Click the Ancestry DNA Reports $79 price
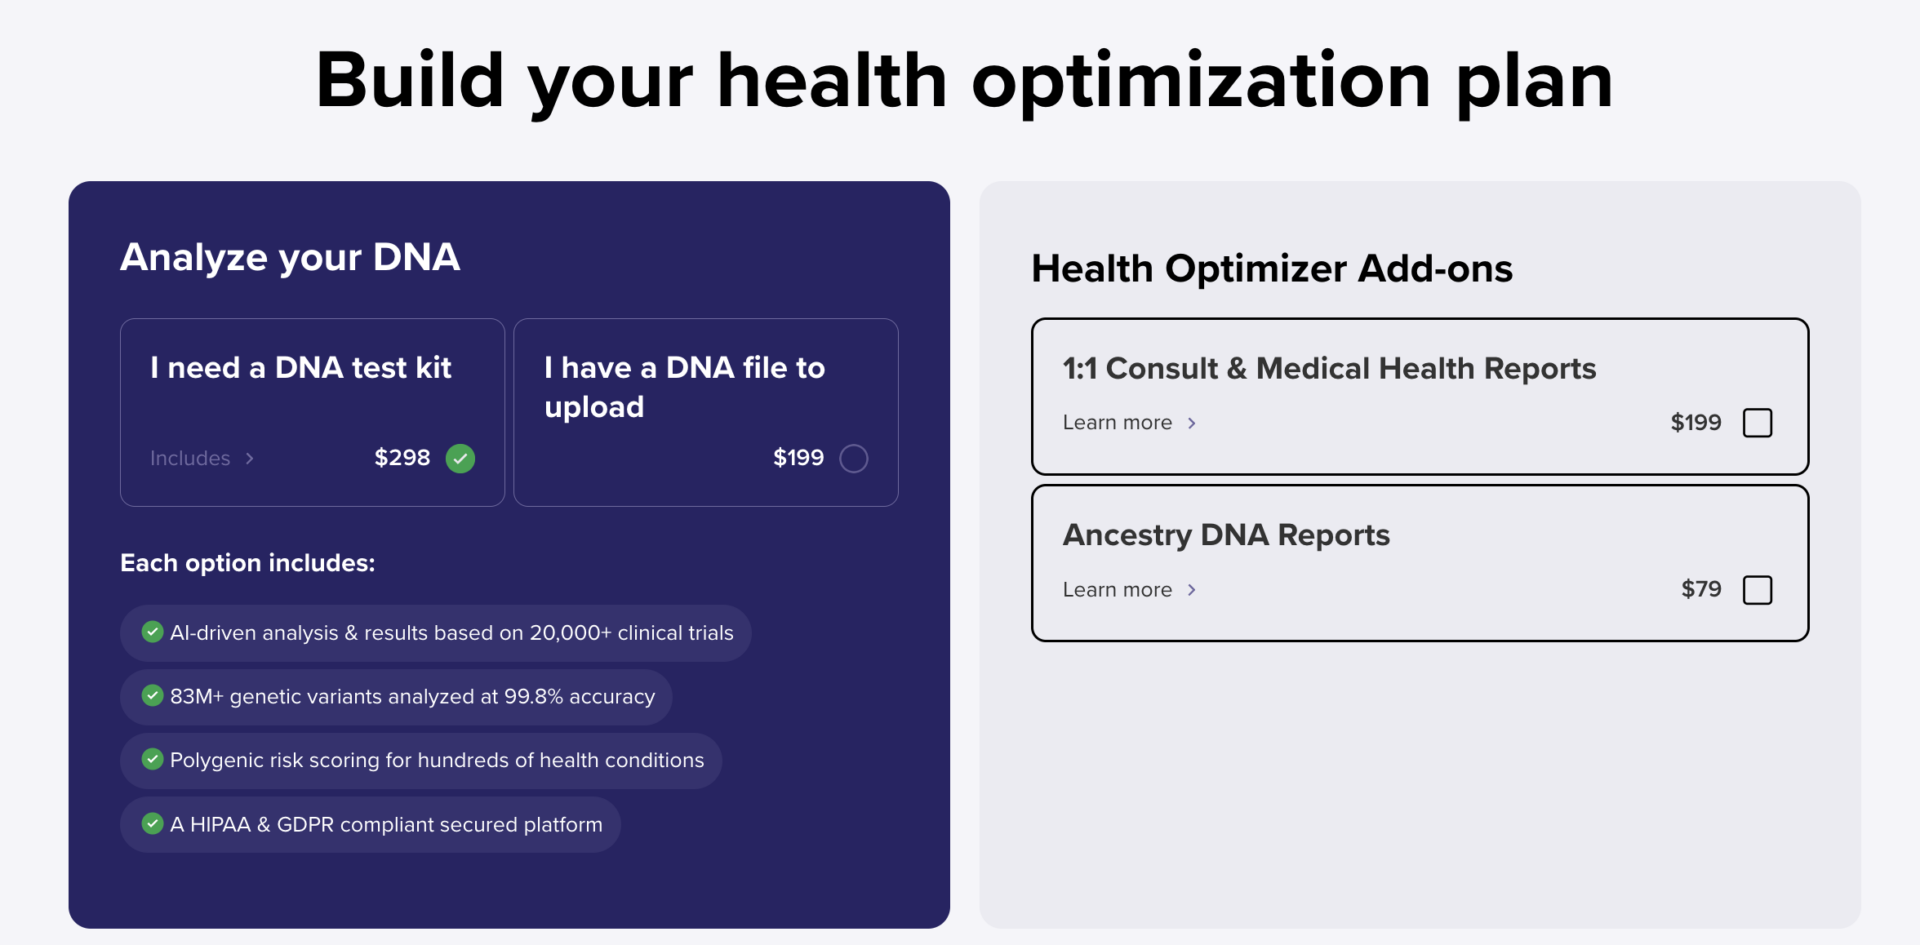The width and height of the screenshot is (1920, 945). point(1700,590)
